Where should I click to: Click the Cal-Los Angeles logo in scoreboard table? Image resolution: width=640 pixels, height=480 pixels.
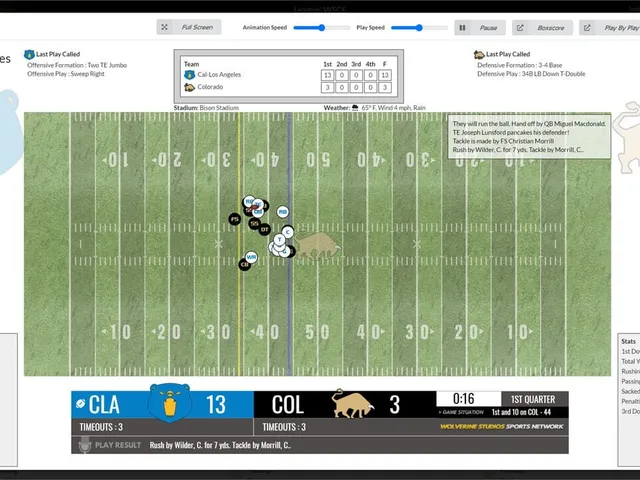(189, 75)
